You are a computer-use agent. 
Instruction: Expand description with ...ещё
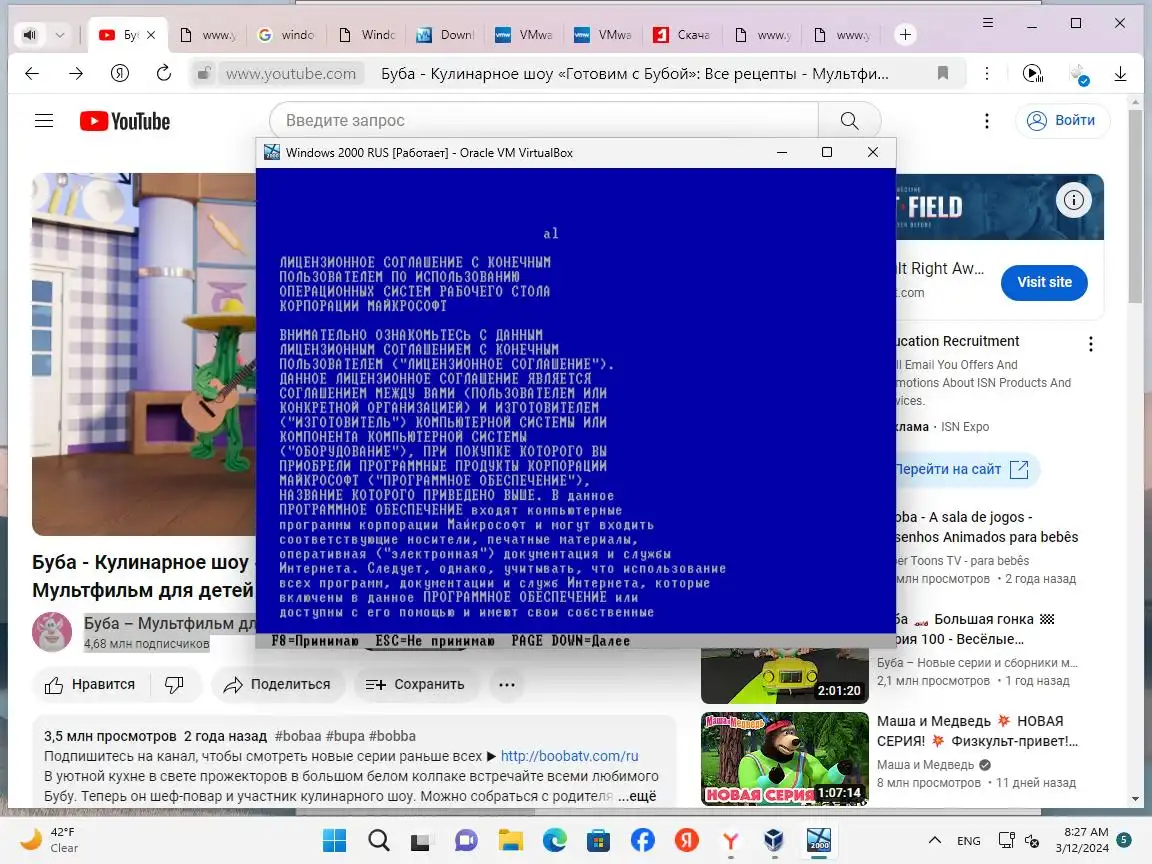[636, 796]
